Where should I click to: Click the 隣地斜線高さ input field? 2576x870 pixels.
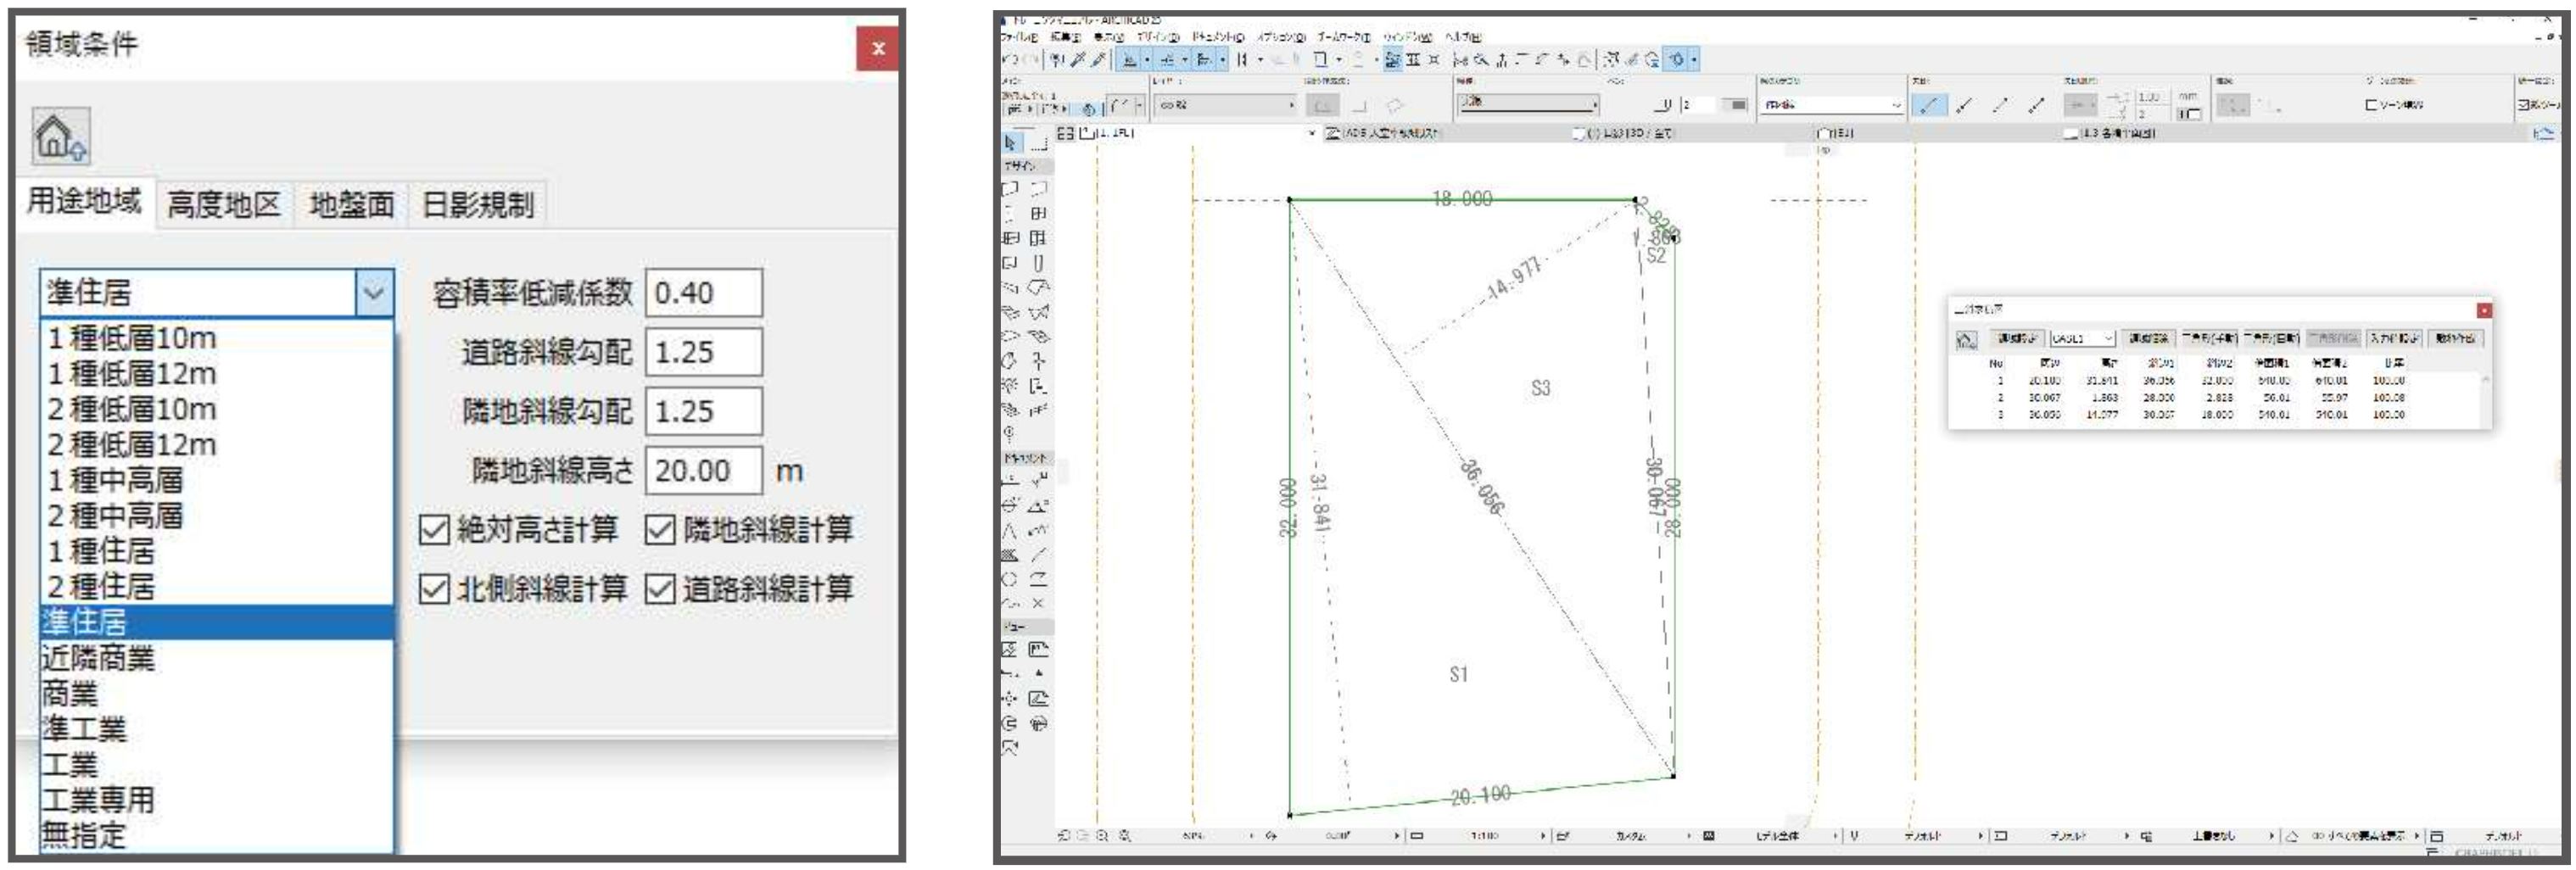pos(703,470)
